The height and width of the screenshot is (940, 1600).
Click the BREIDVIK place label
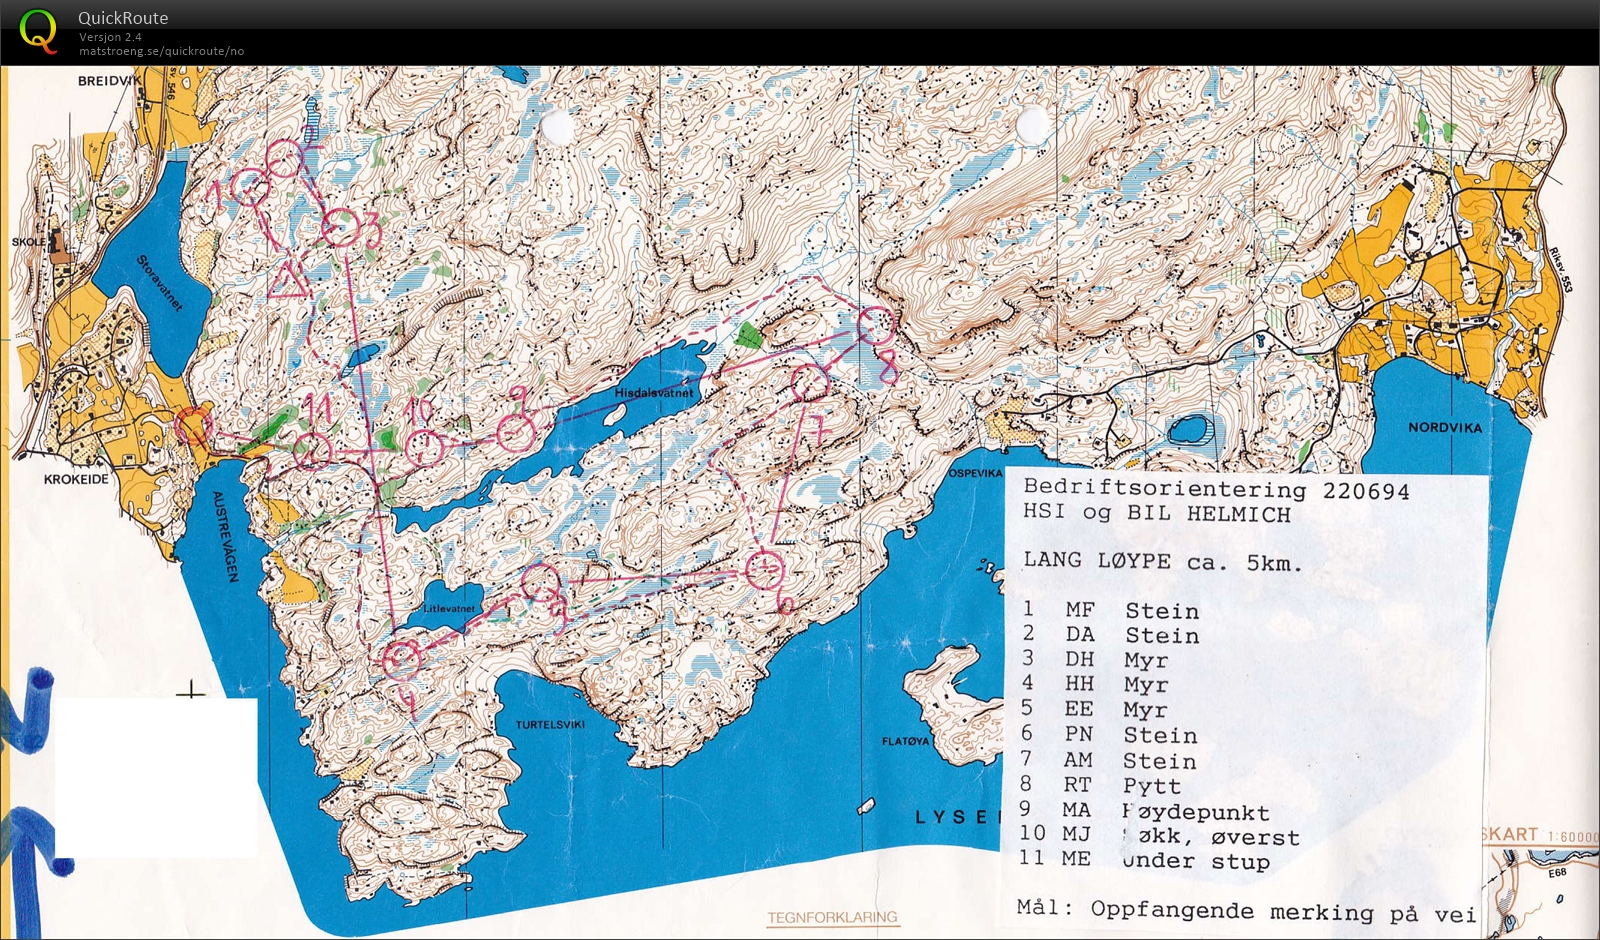110,81
